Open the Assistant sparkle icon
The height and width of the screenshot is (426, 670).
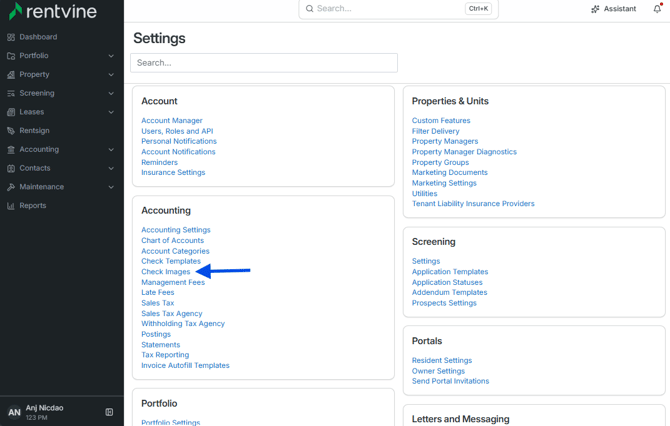tap(595, 9)
